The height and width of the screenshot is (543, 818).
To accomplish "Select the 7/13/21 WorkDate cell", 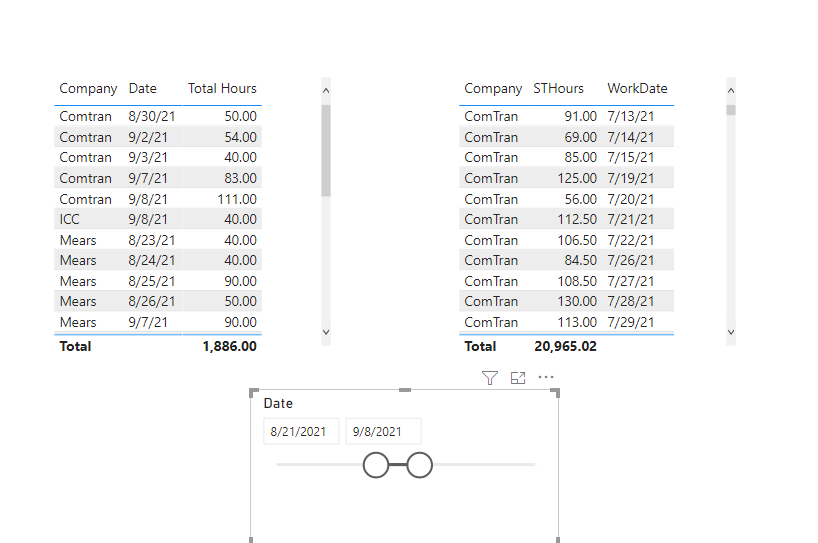I will [631, 116].
